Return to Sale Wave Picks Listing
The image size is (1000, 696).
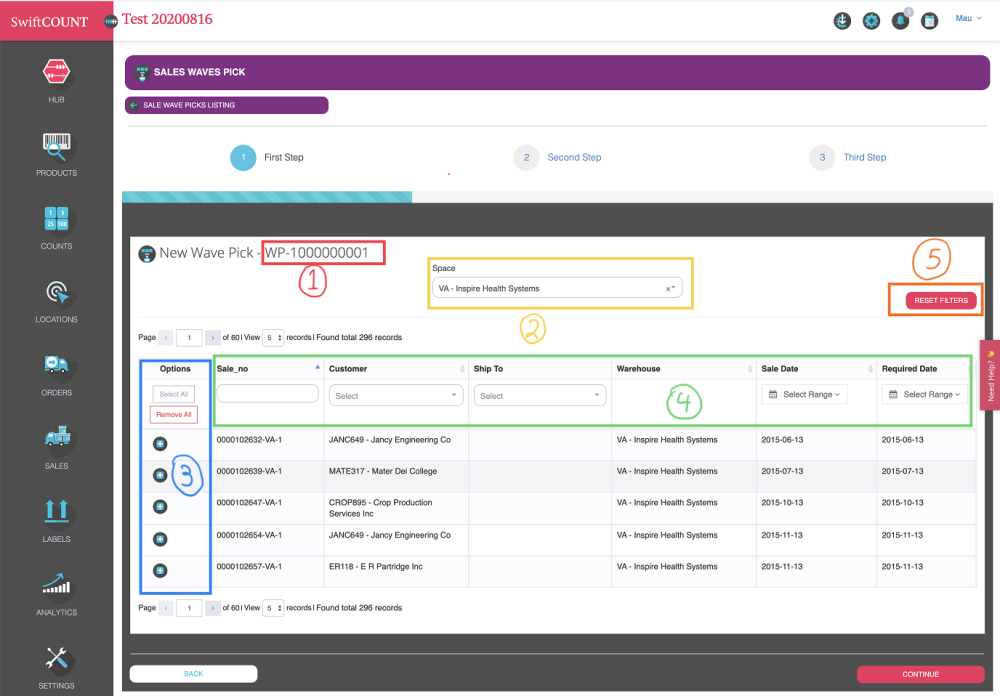click(x=226, y=105)
